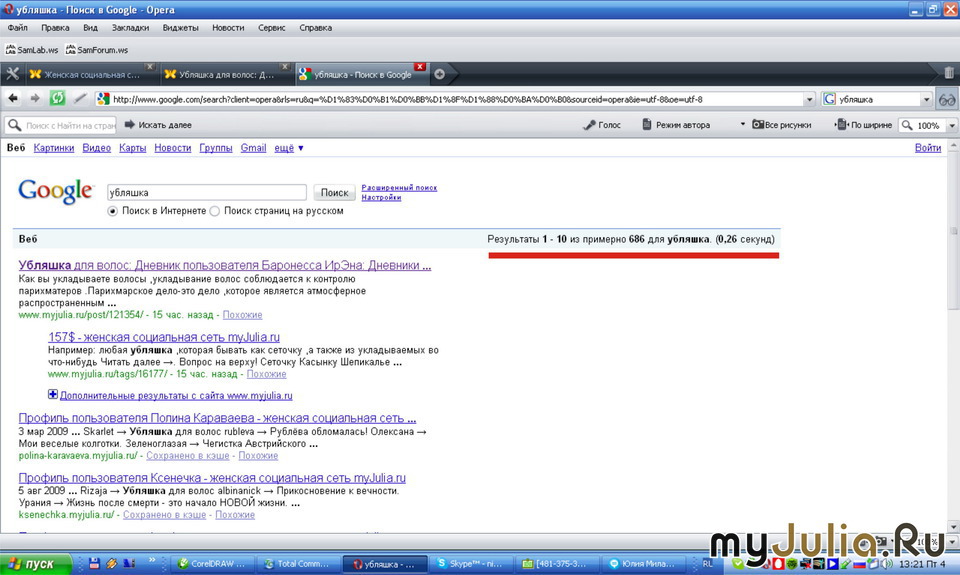The width and height of the screenshot is (960, 575).
Task: Open result Профиль пользователя Полина Караваева
Action: click(217, 418)
